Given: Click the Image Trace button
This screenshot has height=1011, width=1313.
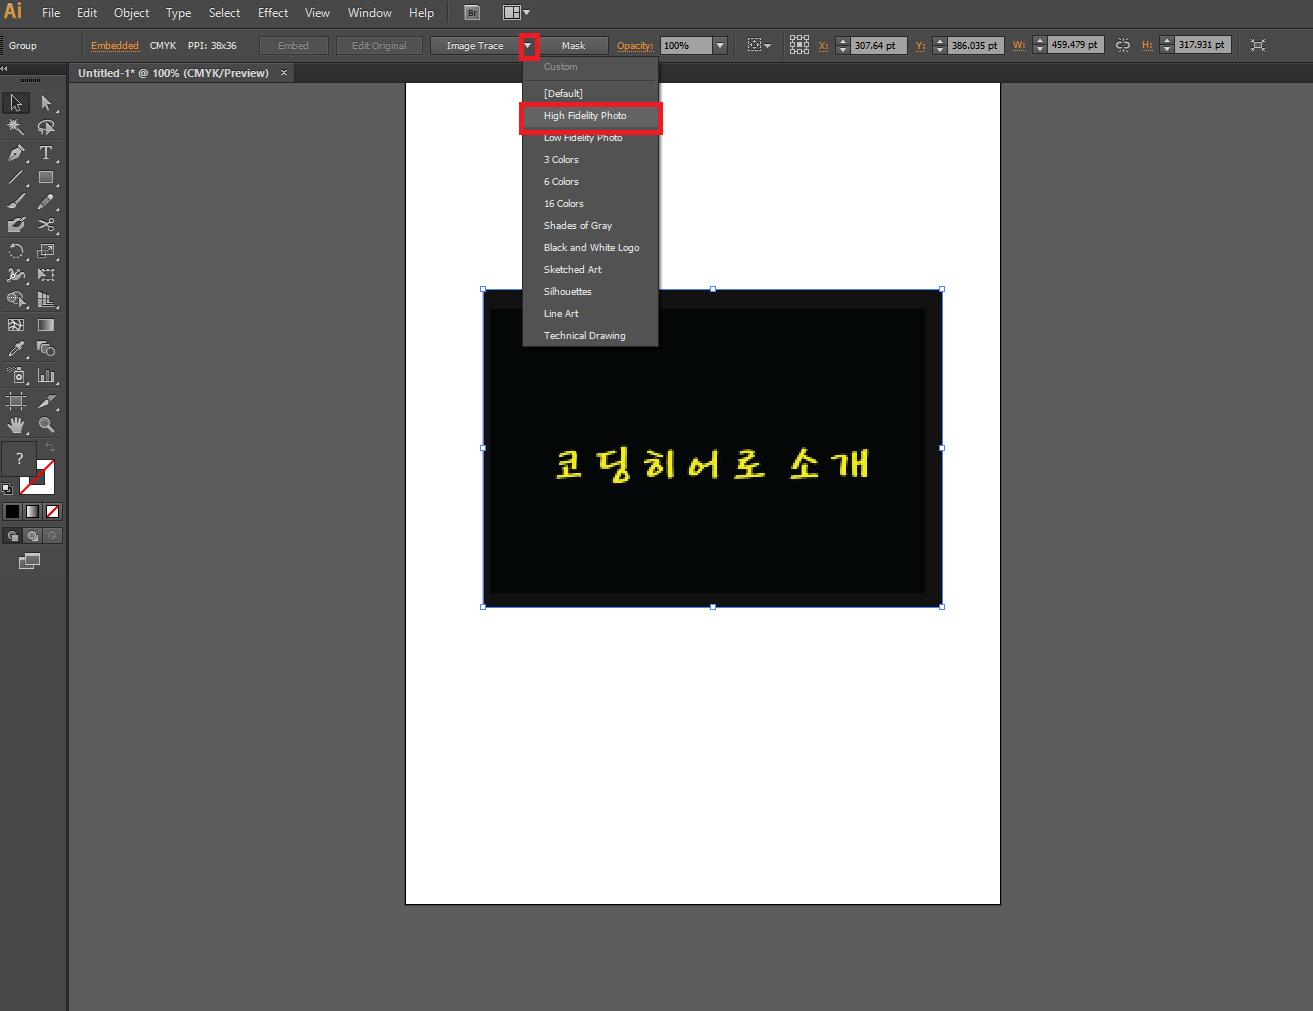Looking at the screenshot, I should click(x=475, y=46).
